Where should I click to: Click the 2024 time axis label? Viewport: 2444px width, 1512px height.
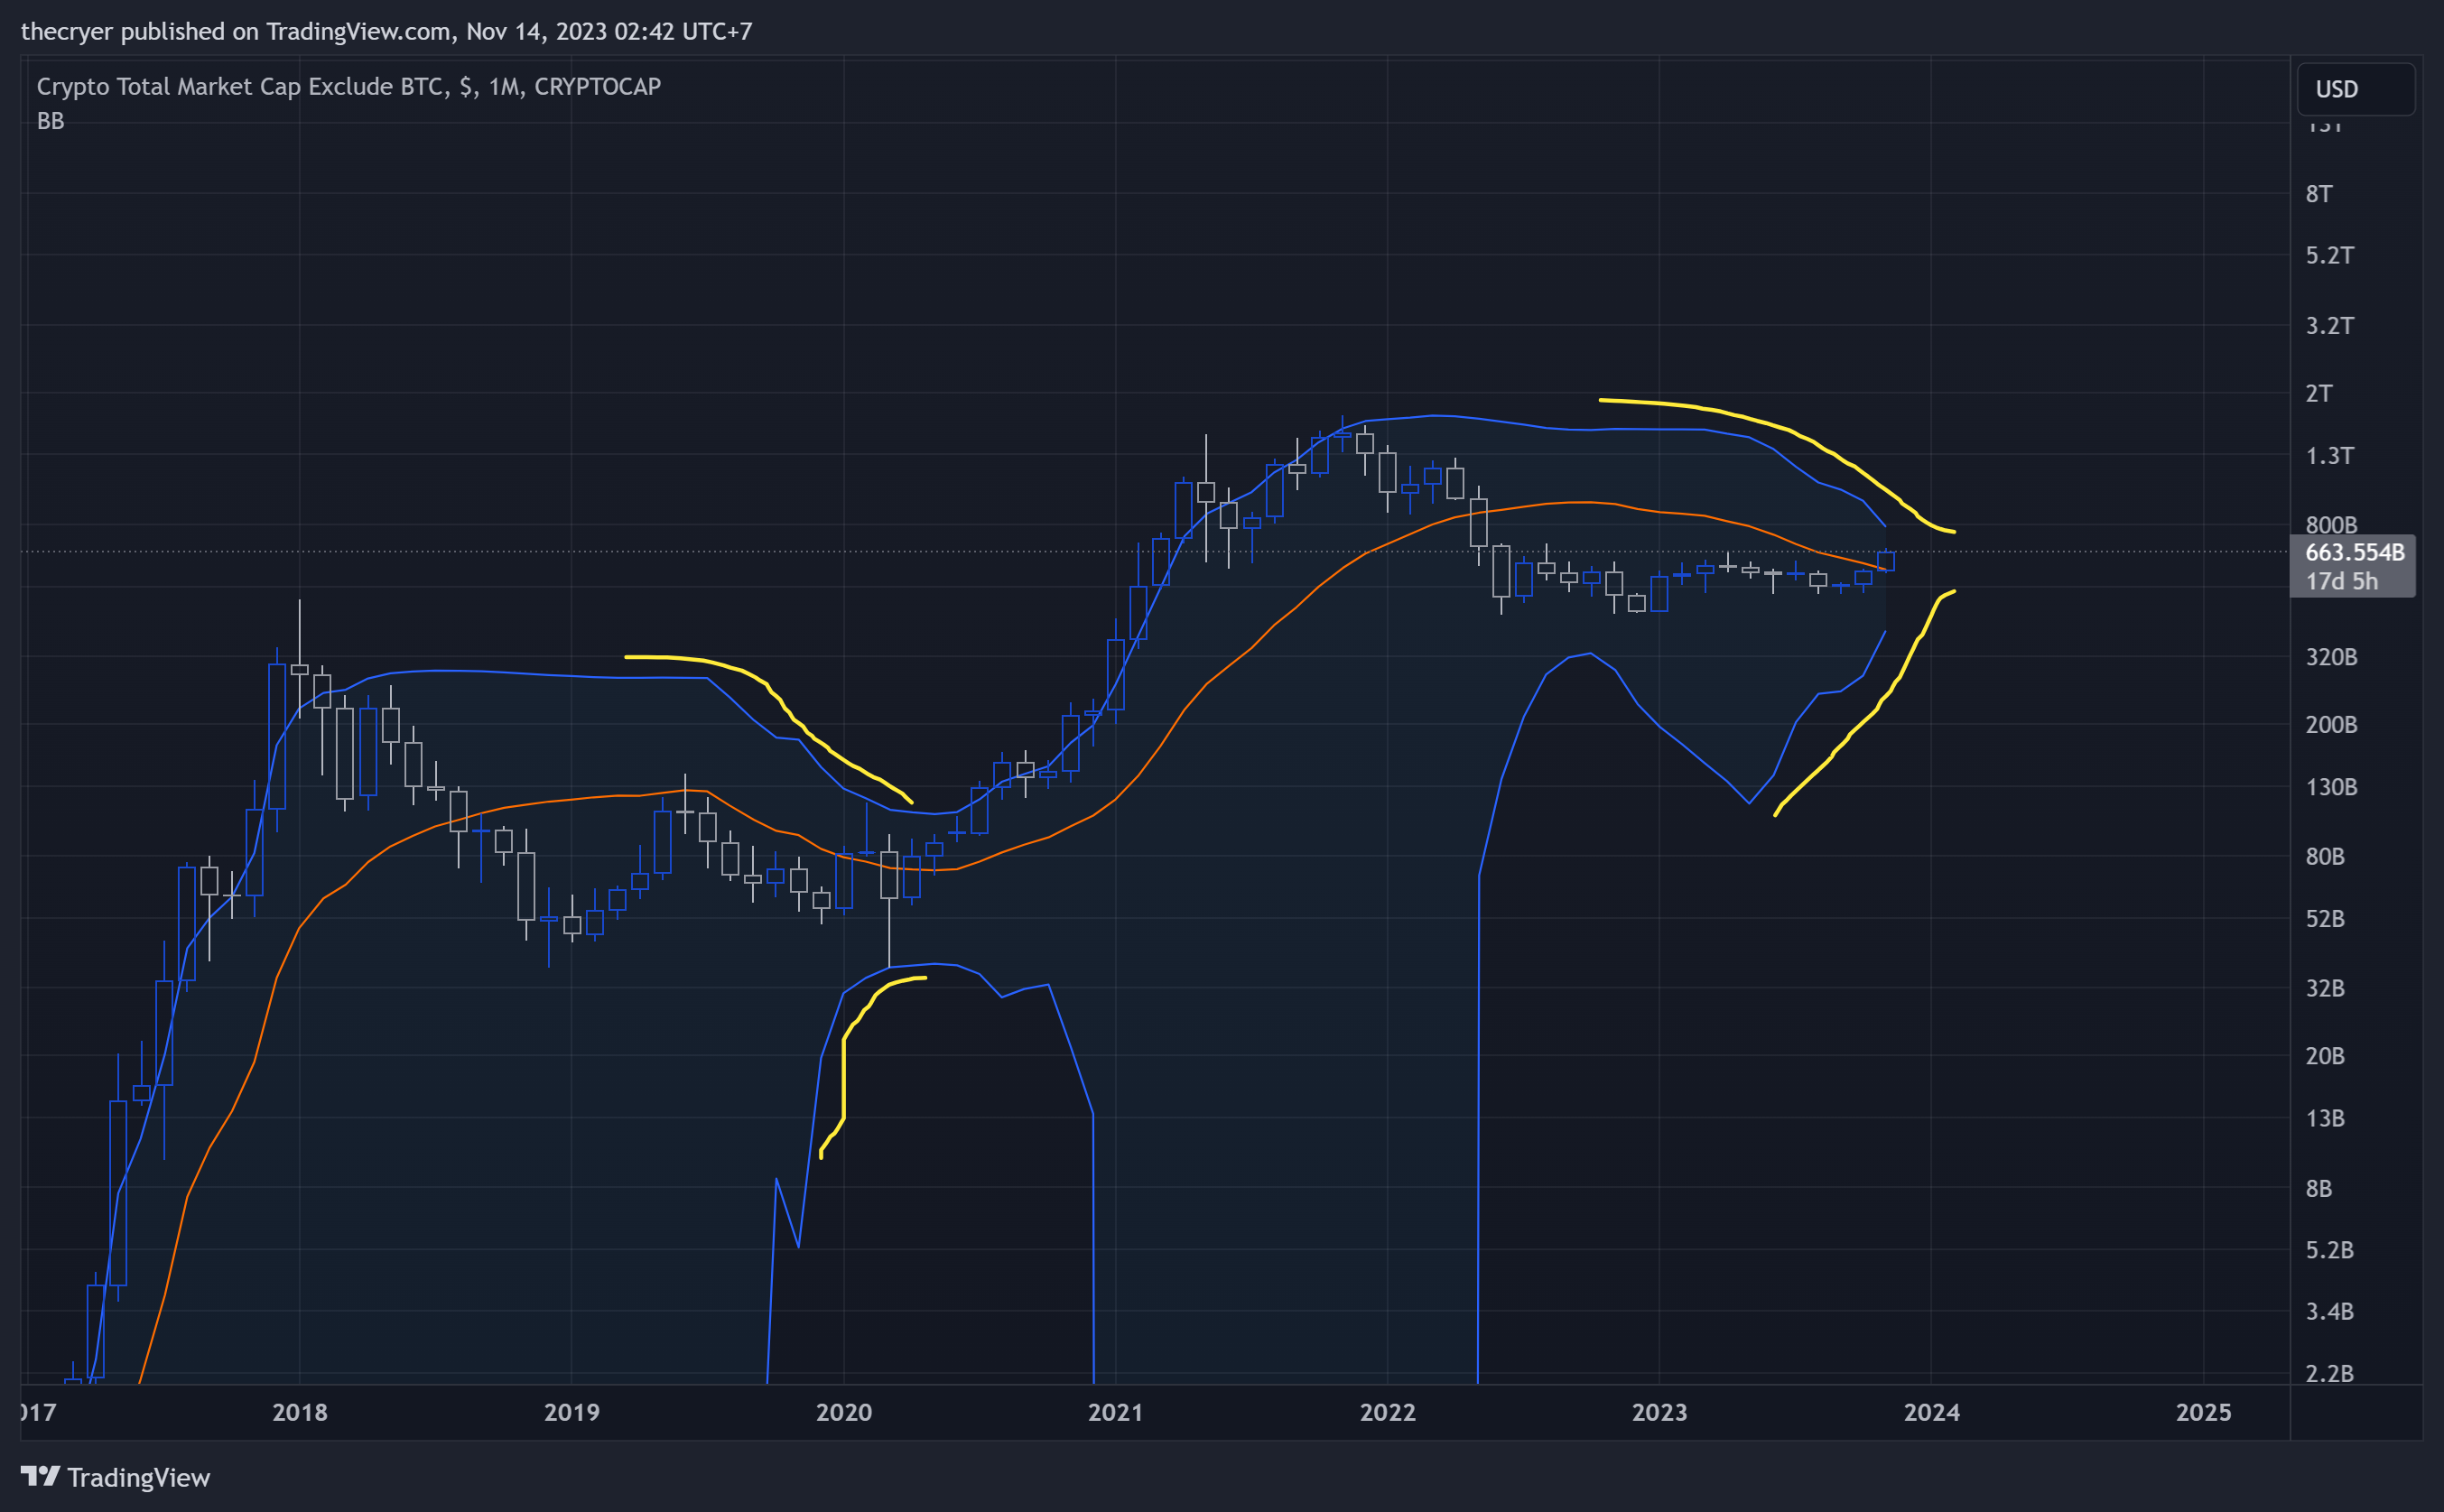(x=1931, y=1412)
